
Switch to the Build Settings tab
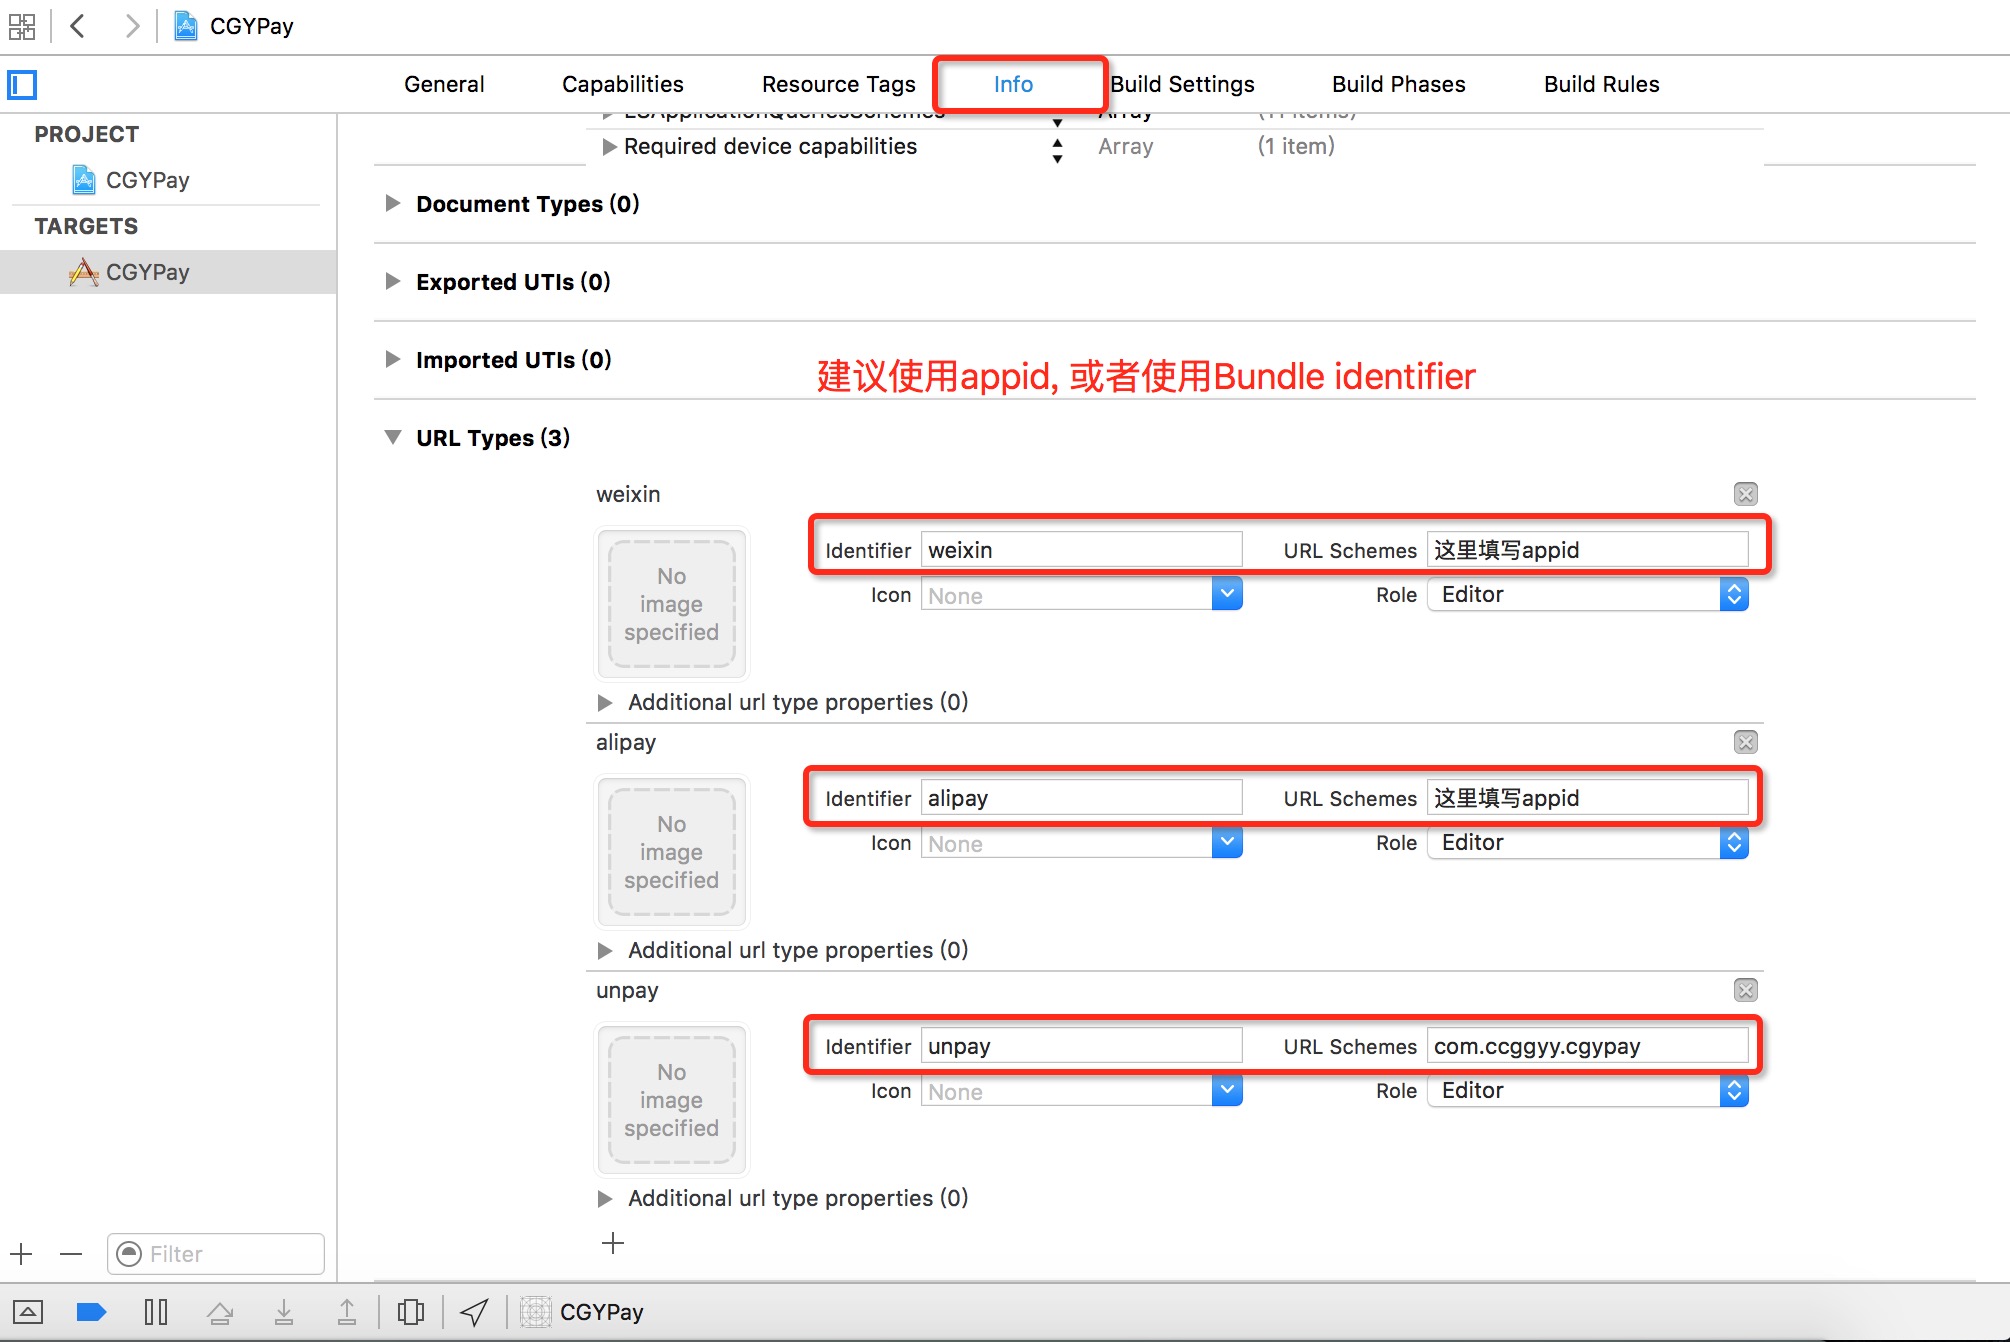coord(1185,84)
